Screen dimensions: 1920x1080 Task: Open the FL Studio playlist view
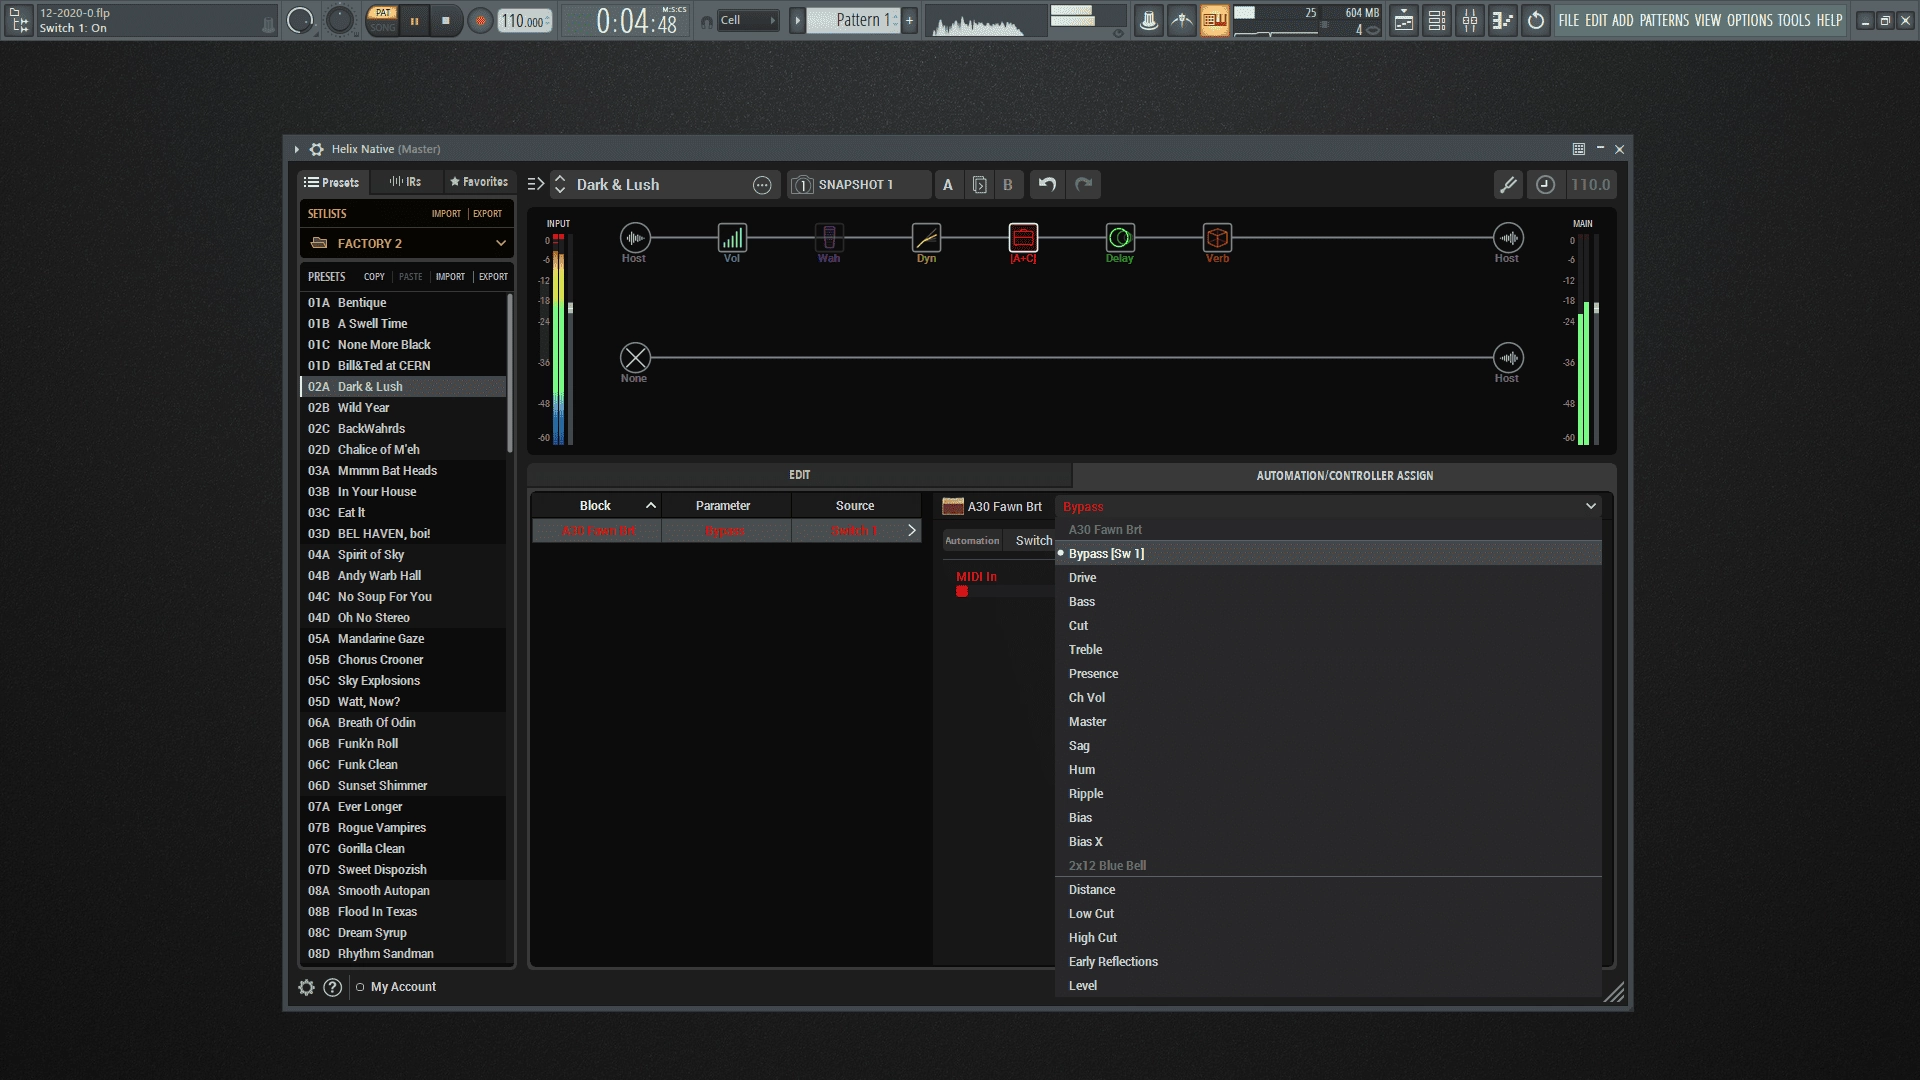(1404, 20)
